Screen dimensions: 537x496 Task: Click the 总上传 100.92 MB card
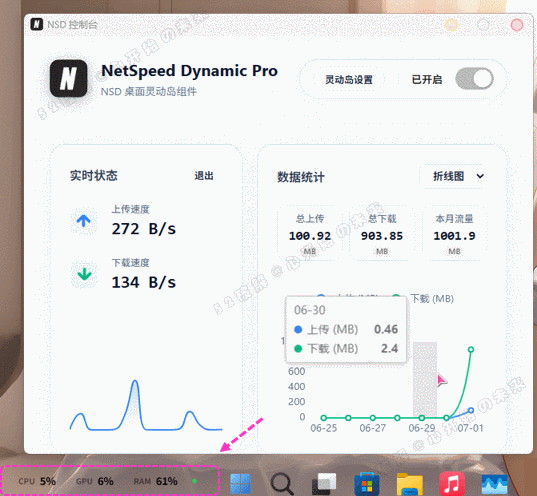[310, 234]
